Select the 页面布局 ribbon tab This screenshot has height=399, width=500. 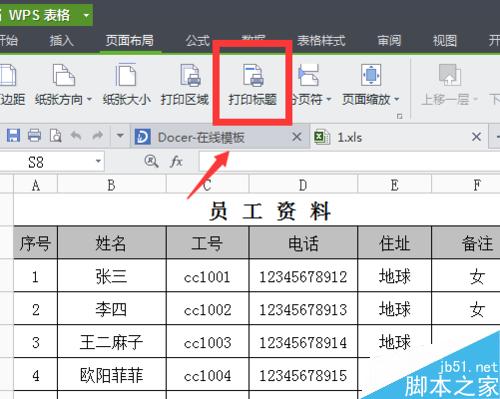click(x=130, y=40)
